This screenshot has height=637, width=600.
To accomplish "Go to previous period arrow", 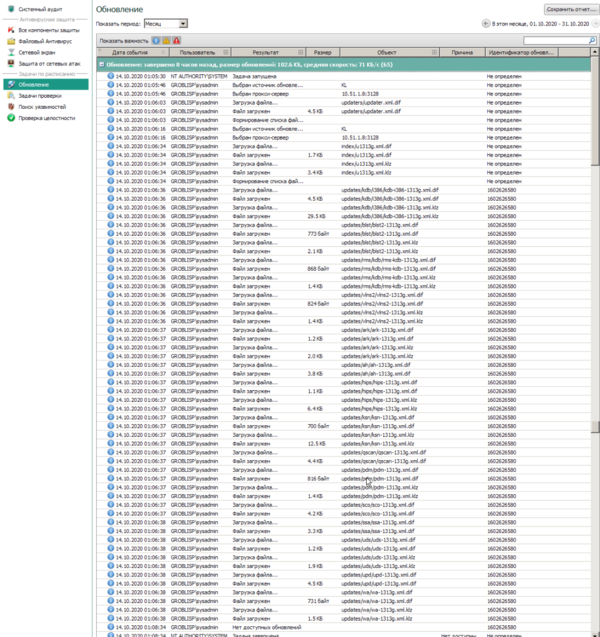I will coord(487,22).
